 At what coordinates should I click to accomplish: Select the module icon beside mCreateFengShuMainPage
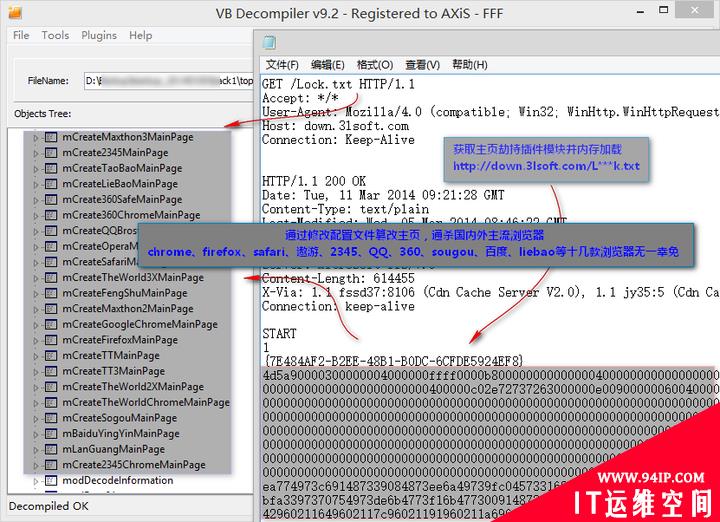tap(51, 293)
